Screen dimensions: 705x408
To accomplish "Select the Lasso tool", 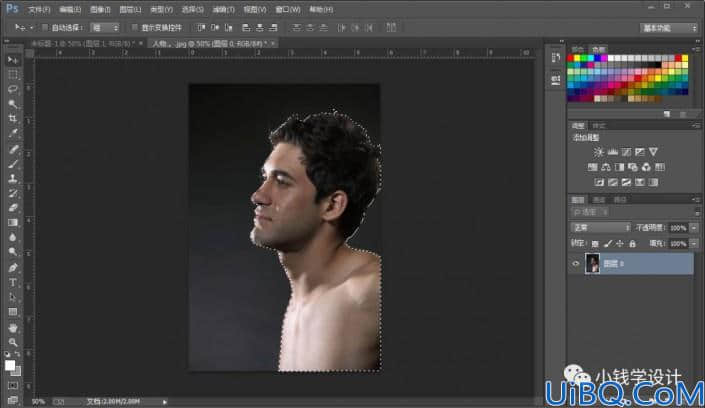I will pos(13,90).
